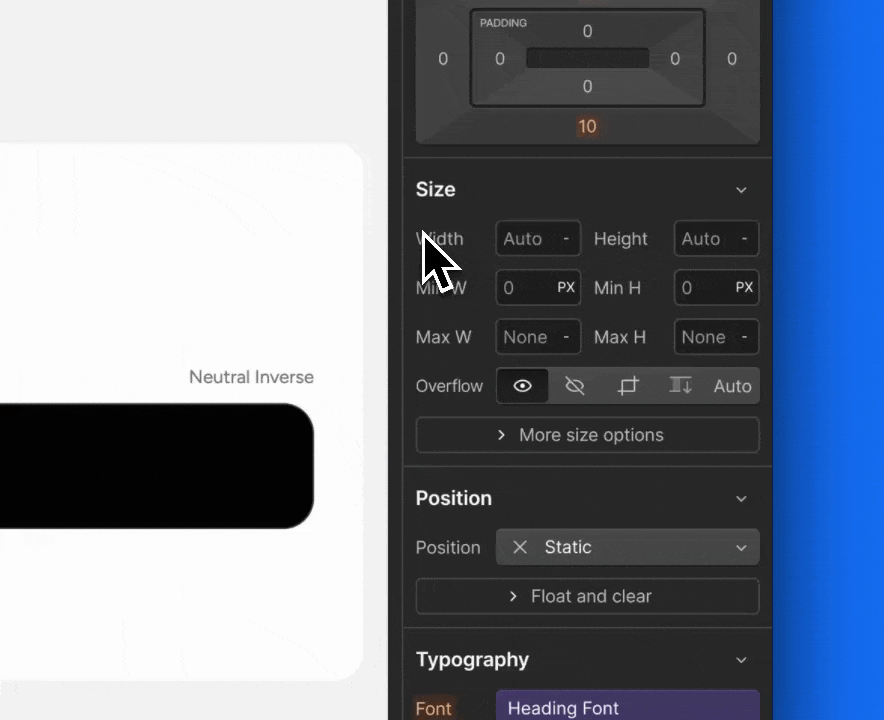Click the PX unit next to Min W
884x720 pixels.
(567, 287)
